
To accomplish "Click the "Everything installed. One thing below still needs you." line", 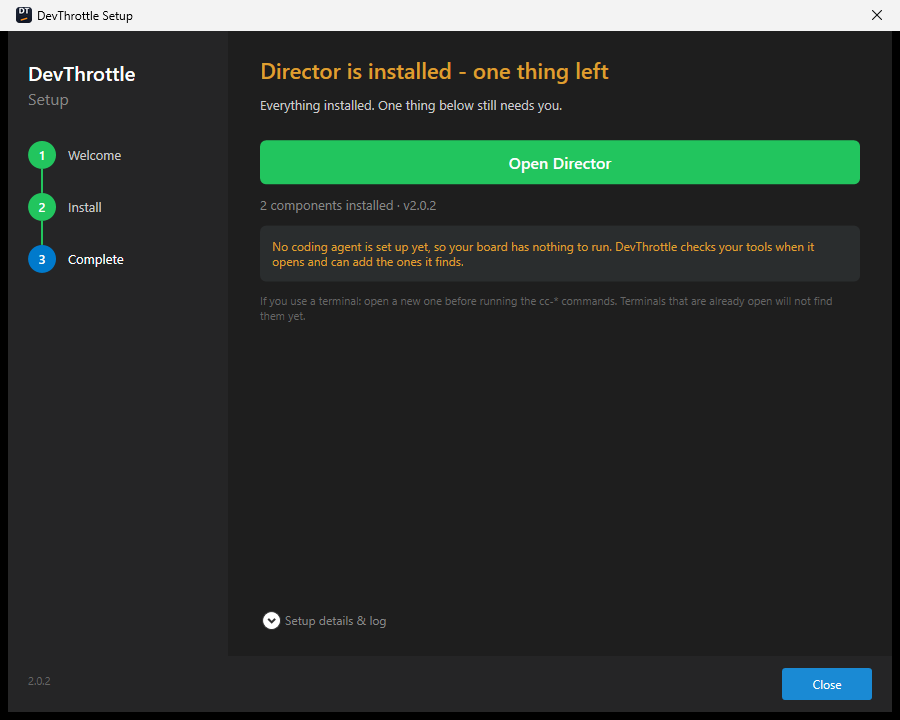I will point(411,106).
